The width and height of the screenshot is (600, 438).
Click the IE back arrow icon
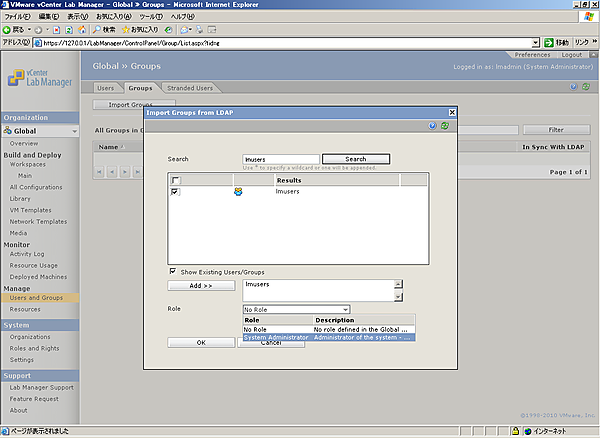(8, 29)
